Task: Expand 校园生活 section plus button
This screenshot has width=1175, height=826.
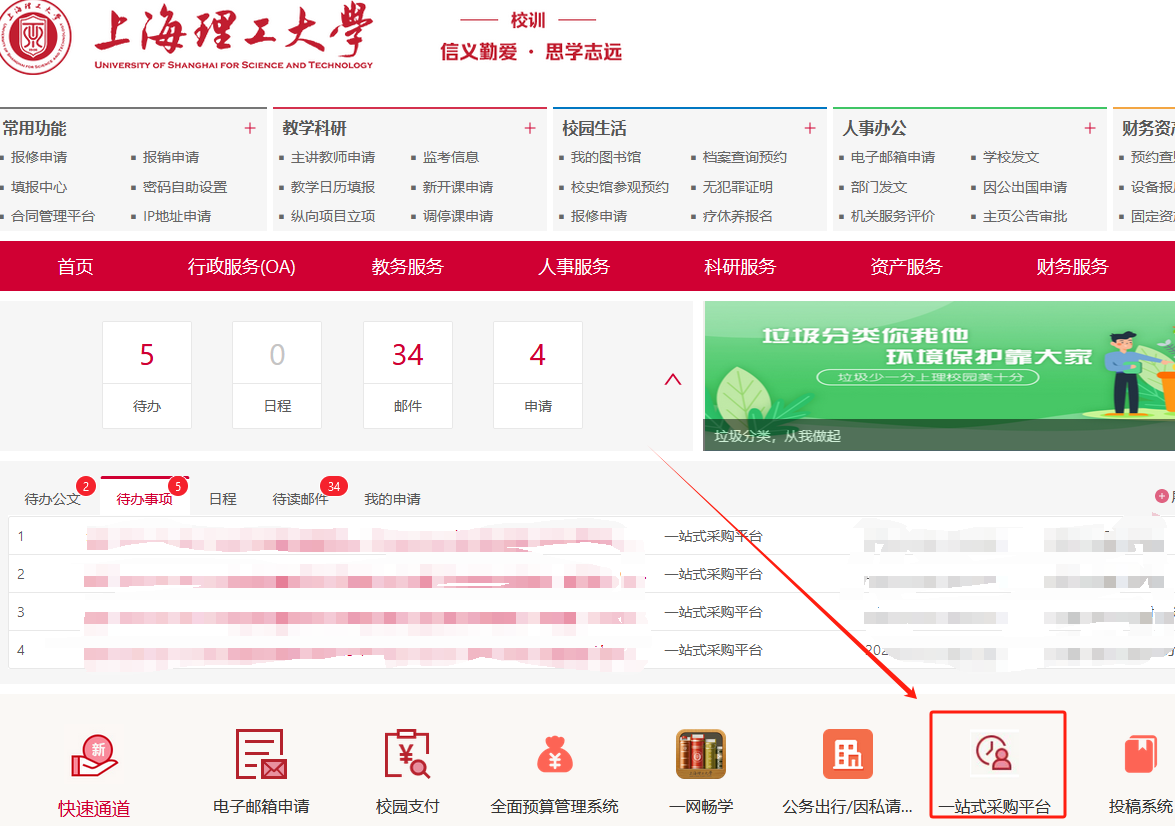Action: pyautogui.click(x=810, y=128)
